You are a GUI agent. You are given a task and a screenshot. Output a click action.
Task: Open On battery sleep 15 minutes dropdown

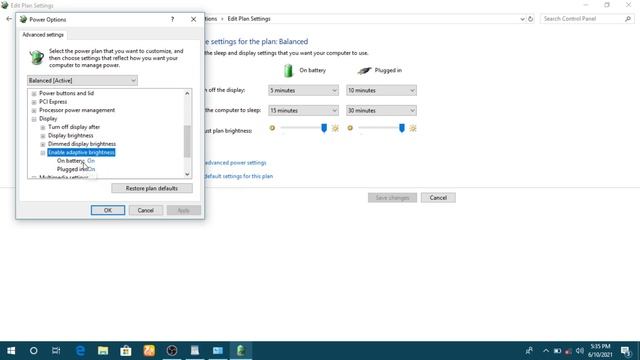tap(303, 110)
